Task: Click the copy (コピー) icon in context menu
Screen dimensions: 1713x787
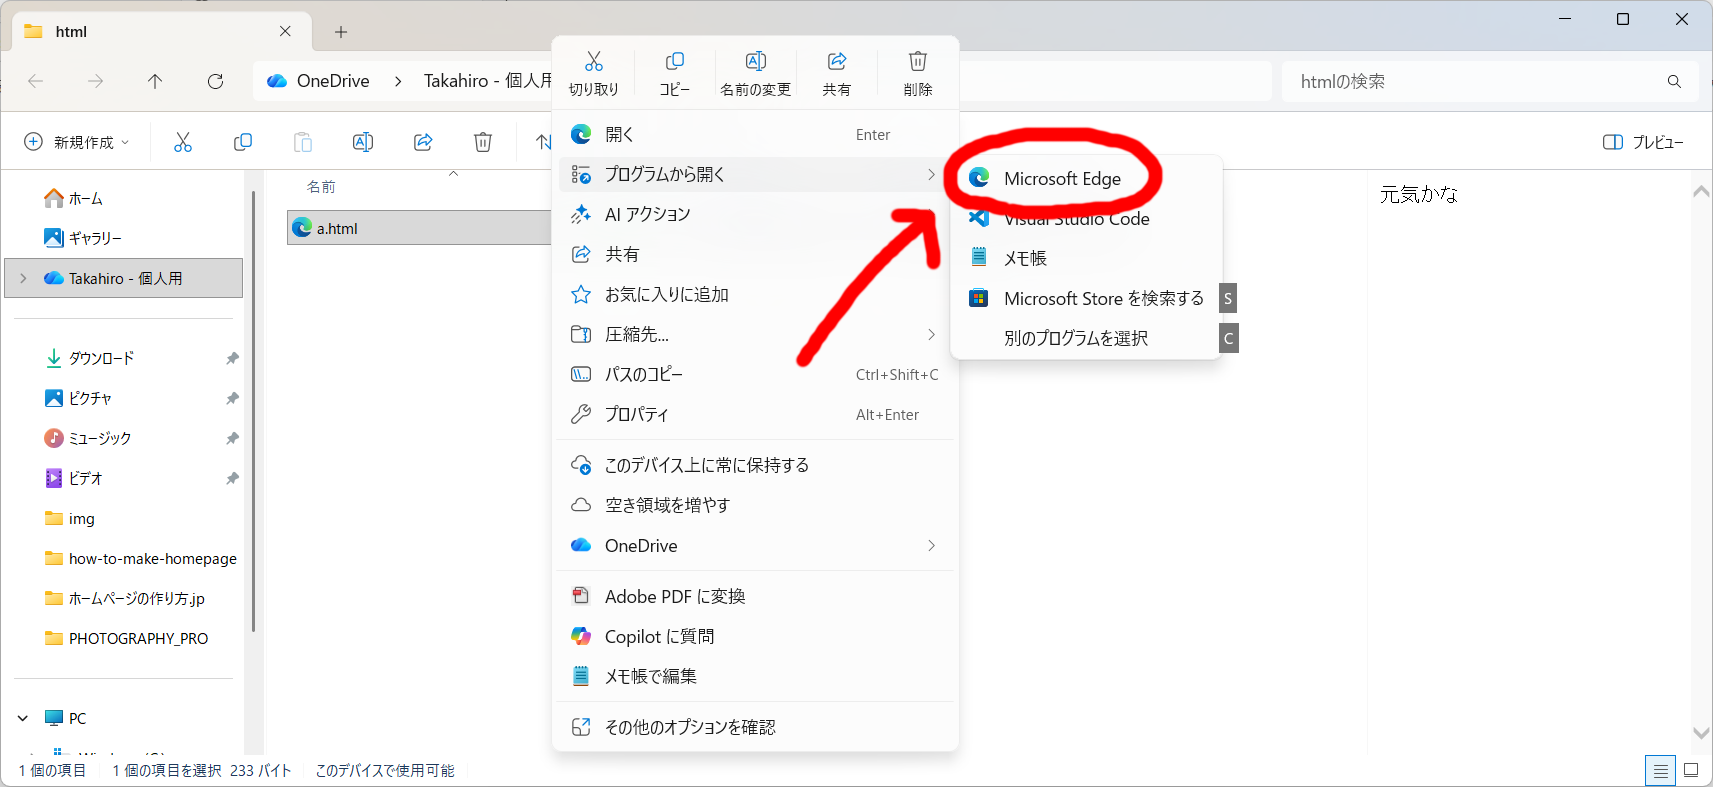Action: tap(675, 62)
